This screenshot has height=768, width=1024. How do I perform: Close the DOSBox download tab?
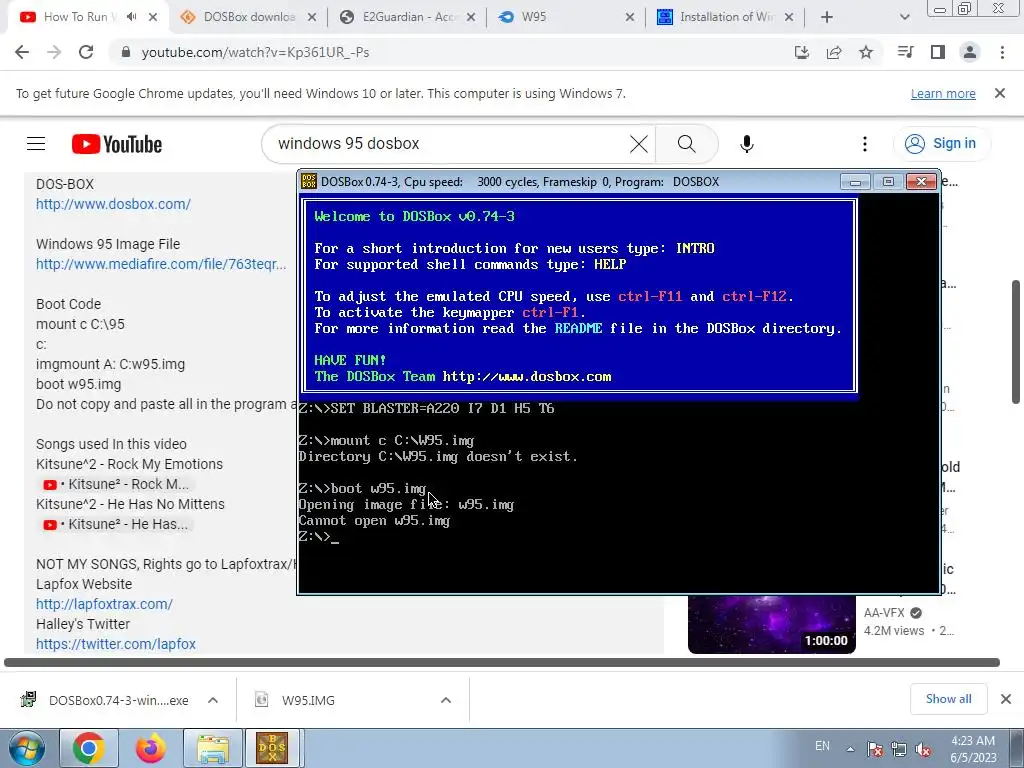coord(312,17)
